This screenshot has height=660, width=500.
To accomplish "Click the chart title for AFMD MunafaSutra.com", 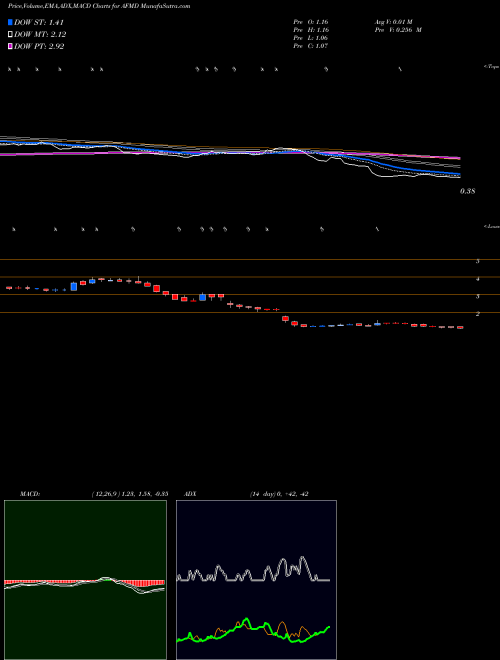I will (x=99, y=6).
